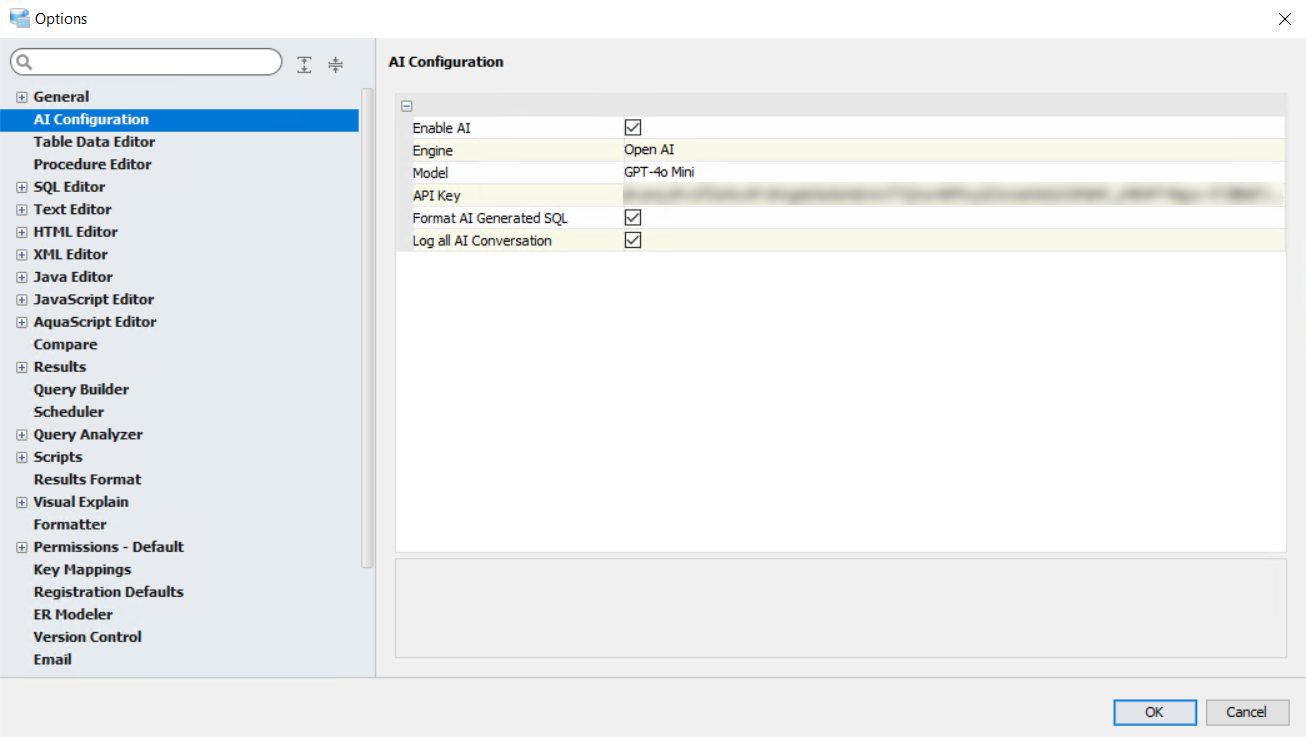Click OK to save options
Image resolution: width=1306 pixels, height=737 pixels.
coord(1155,712)
